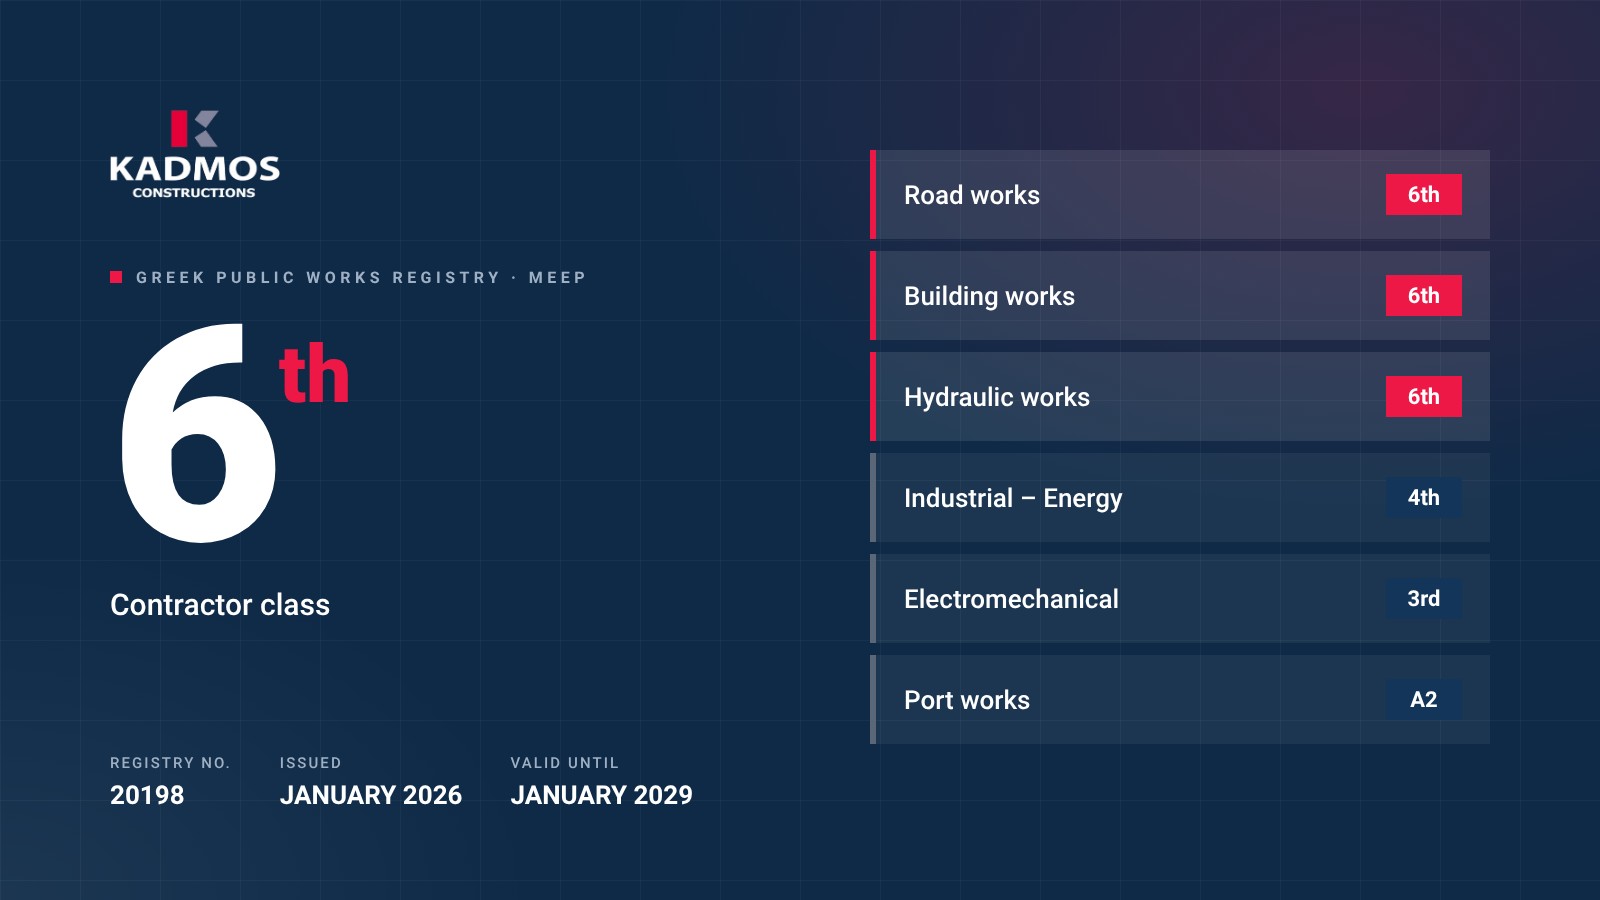The height and width of the screenshot is (900, 1600).
Task: Select the Port works row
Action: pos(1180,700)
